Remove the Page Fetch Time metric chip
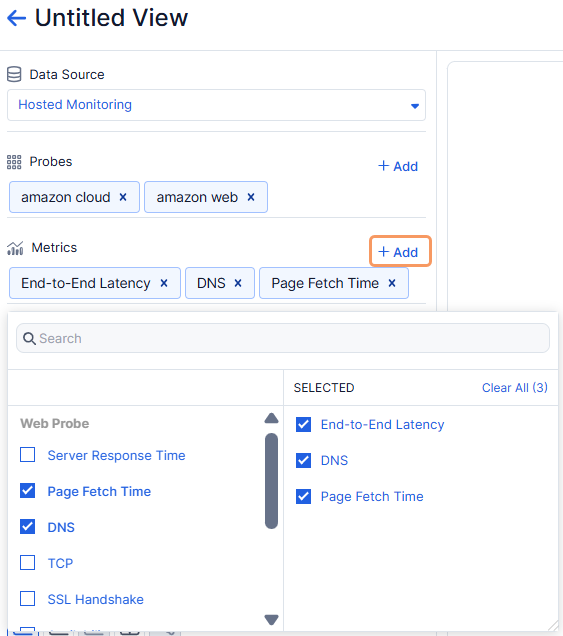 (392, 283)
